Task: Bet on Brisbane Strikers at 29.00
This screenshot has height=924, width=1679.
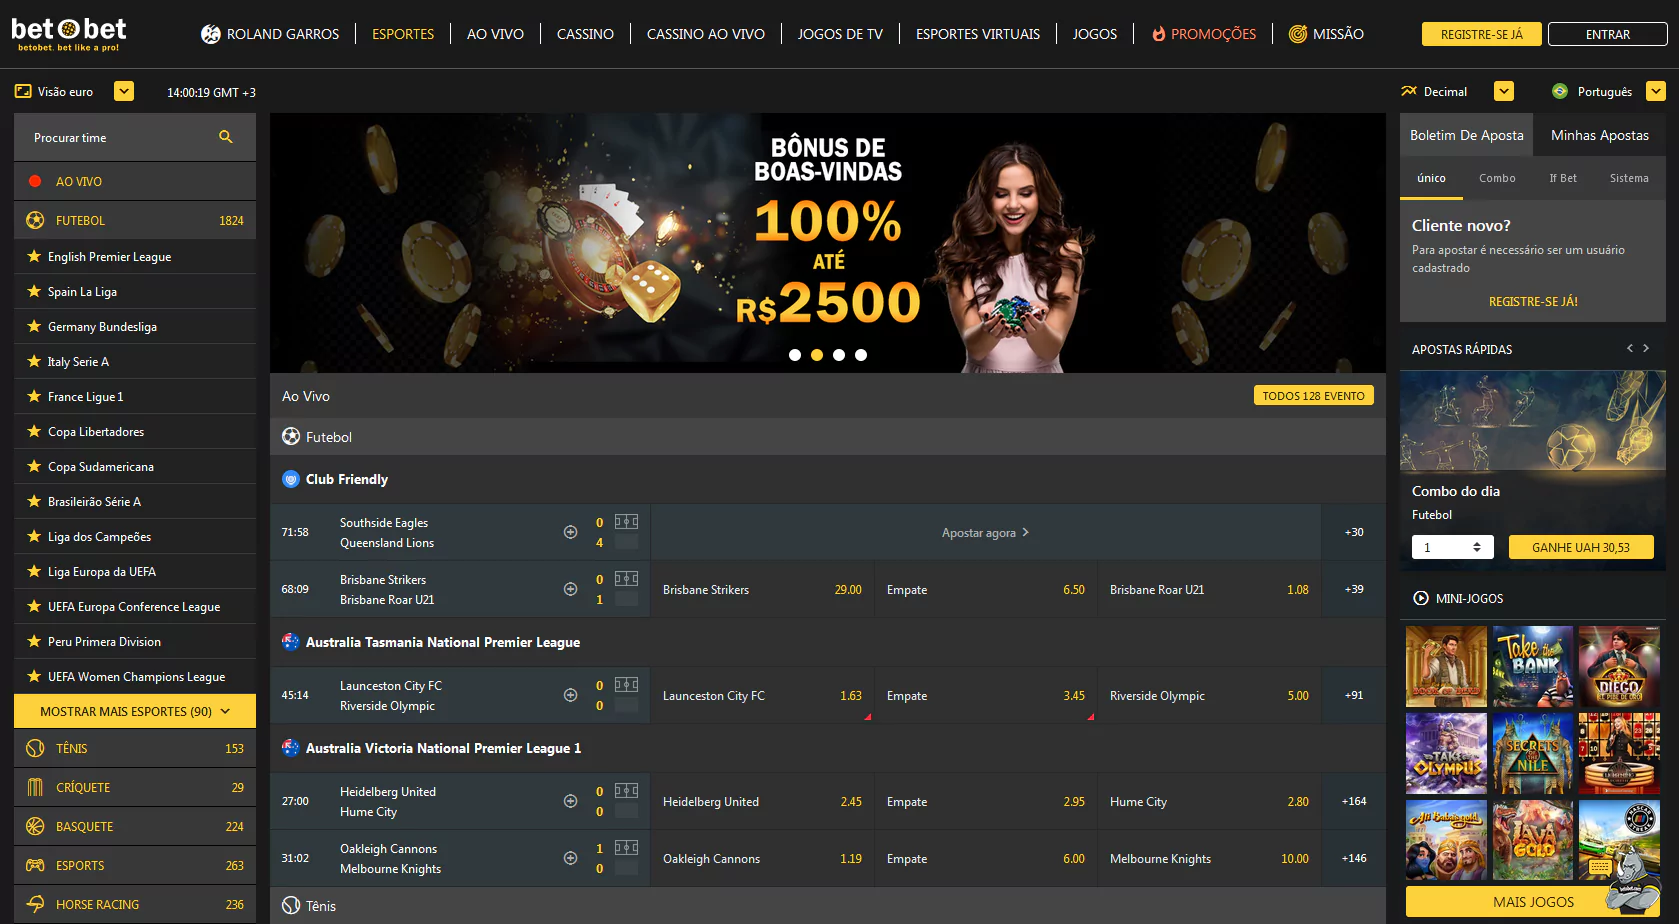Action: 762,589
